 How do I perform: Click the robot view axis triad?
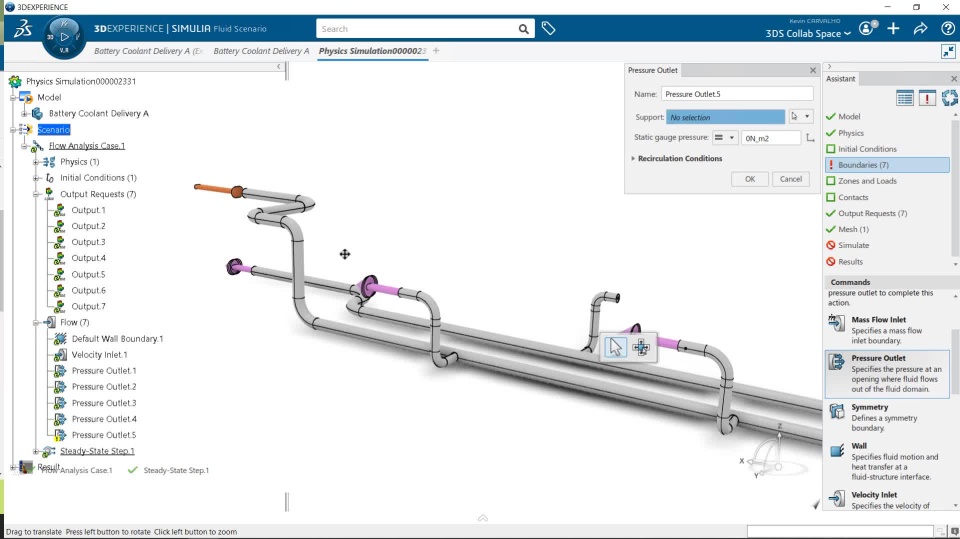767,454
